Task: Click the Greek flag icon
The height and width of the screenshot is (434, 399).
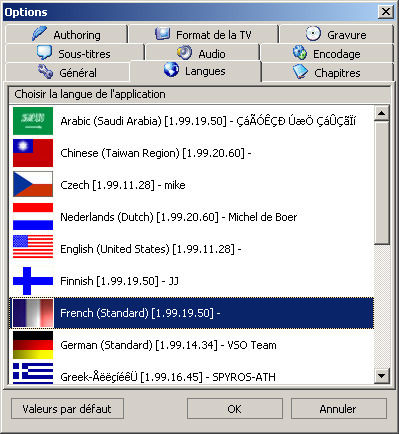Action: [33, 373]
